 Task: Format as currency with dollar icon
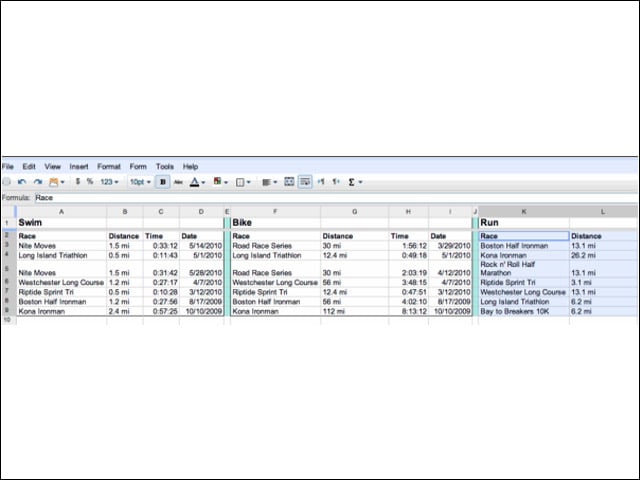(78, 182)
